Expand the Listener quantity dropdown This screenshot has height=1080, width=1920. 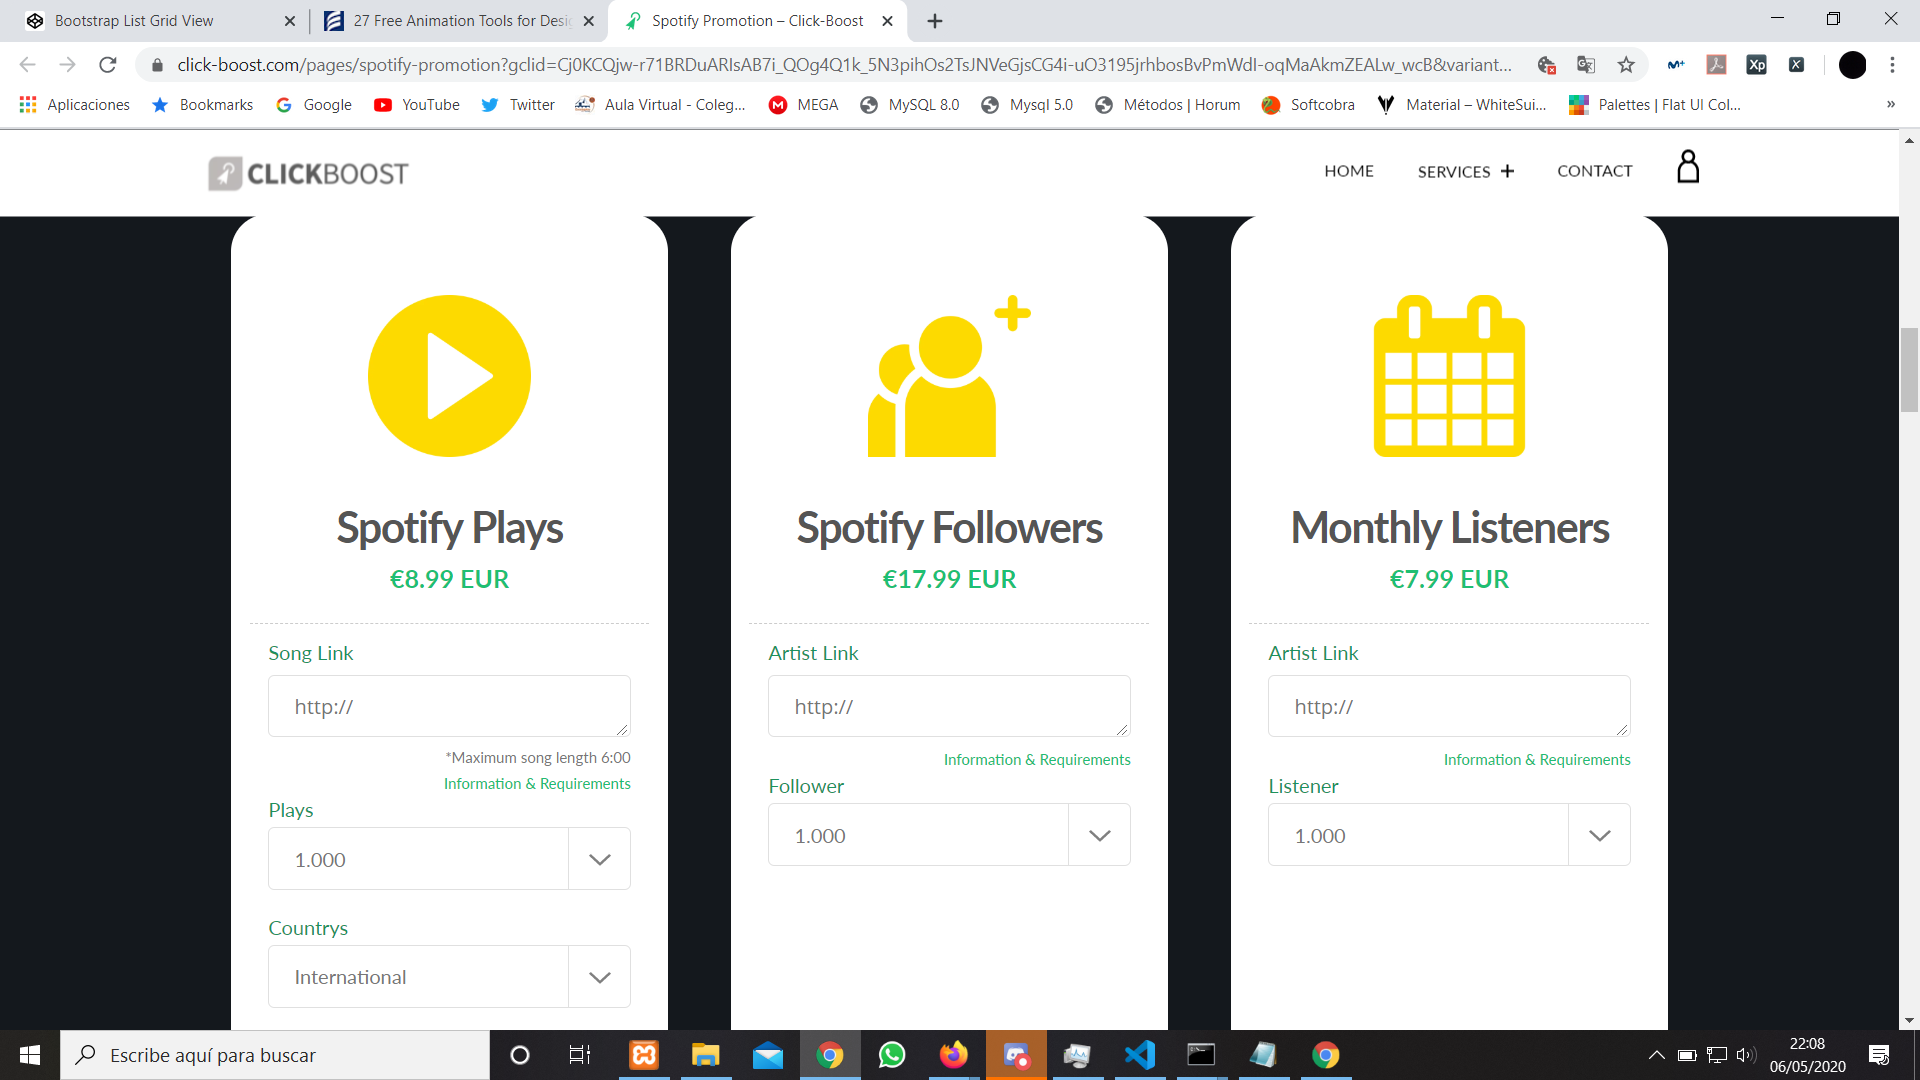(1599, 835)
